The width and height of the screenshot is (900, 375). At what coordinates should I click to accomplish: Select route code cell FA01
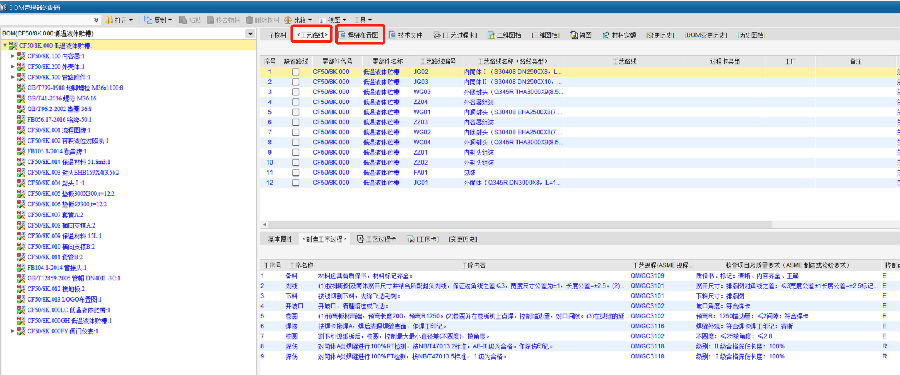pos(421,172)
